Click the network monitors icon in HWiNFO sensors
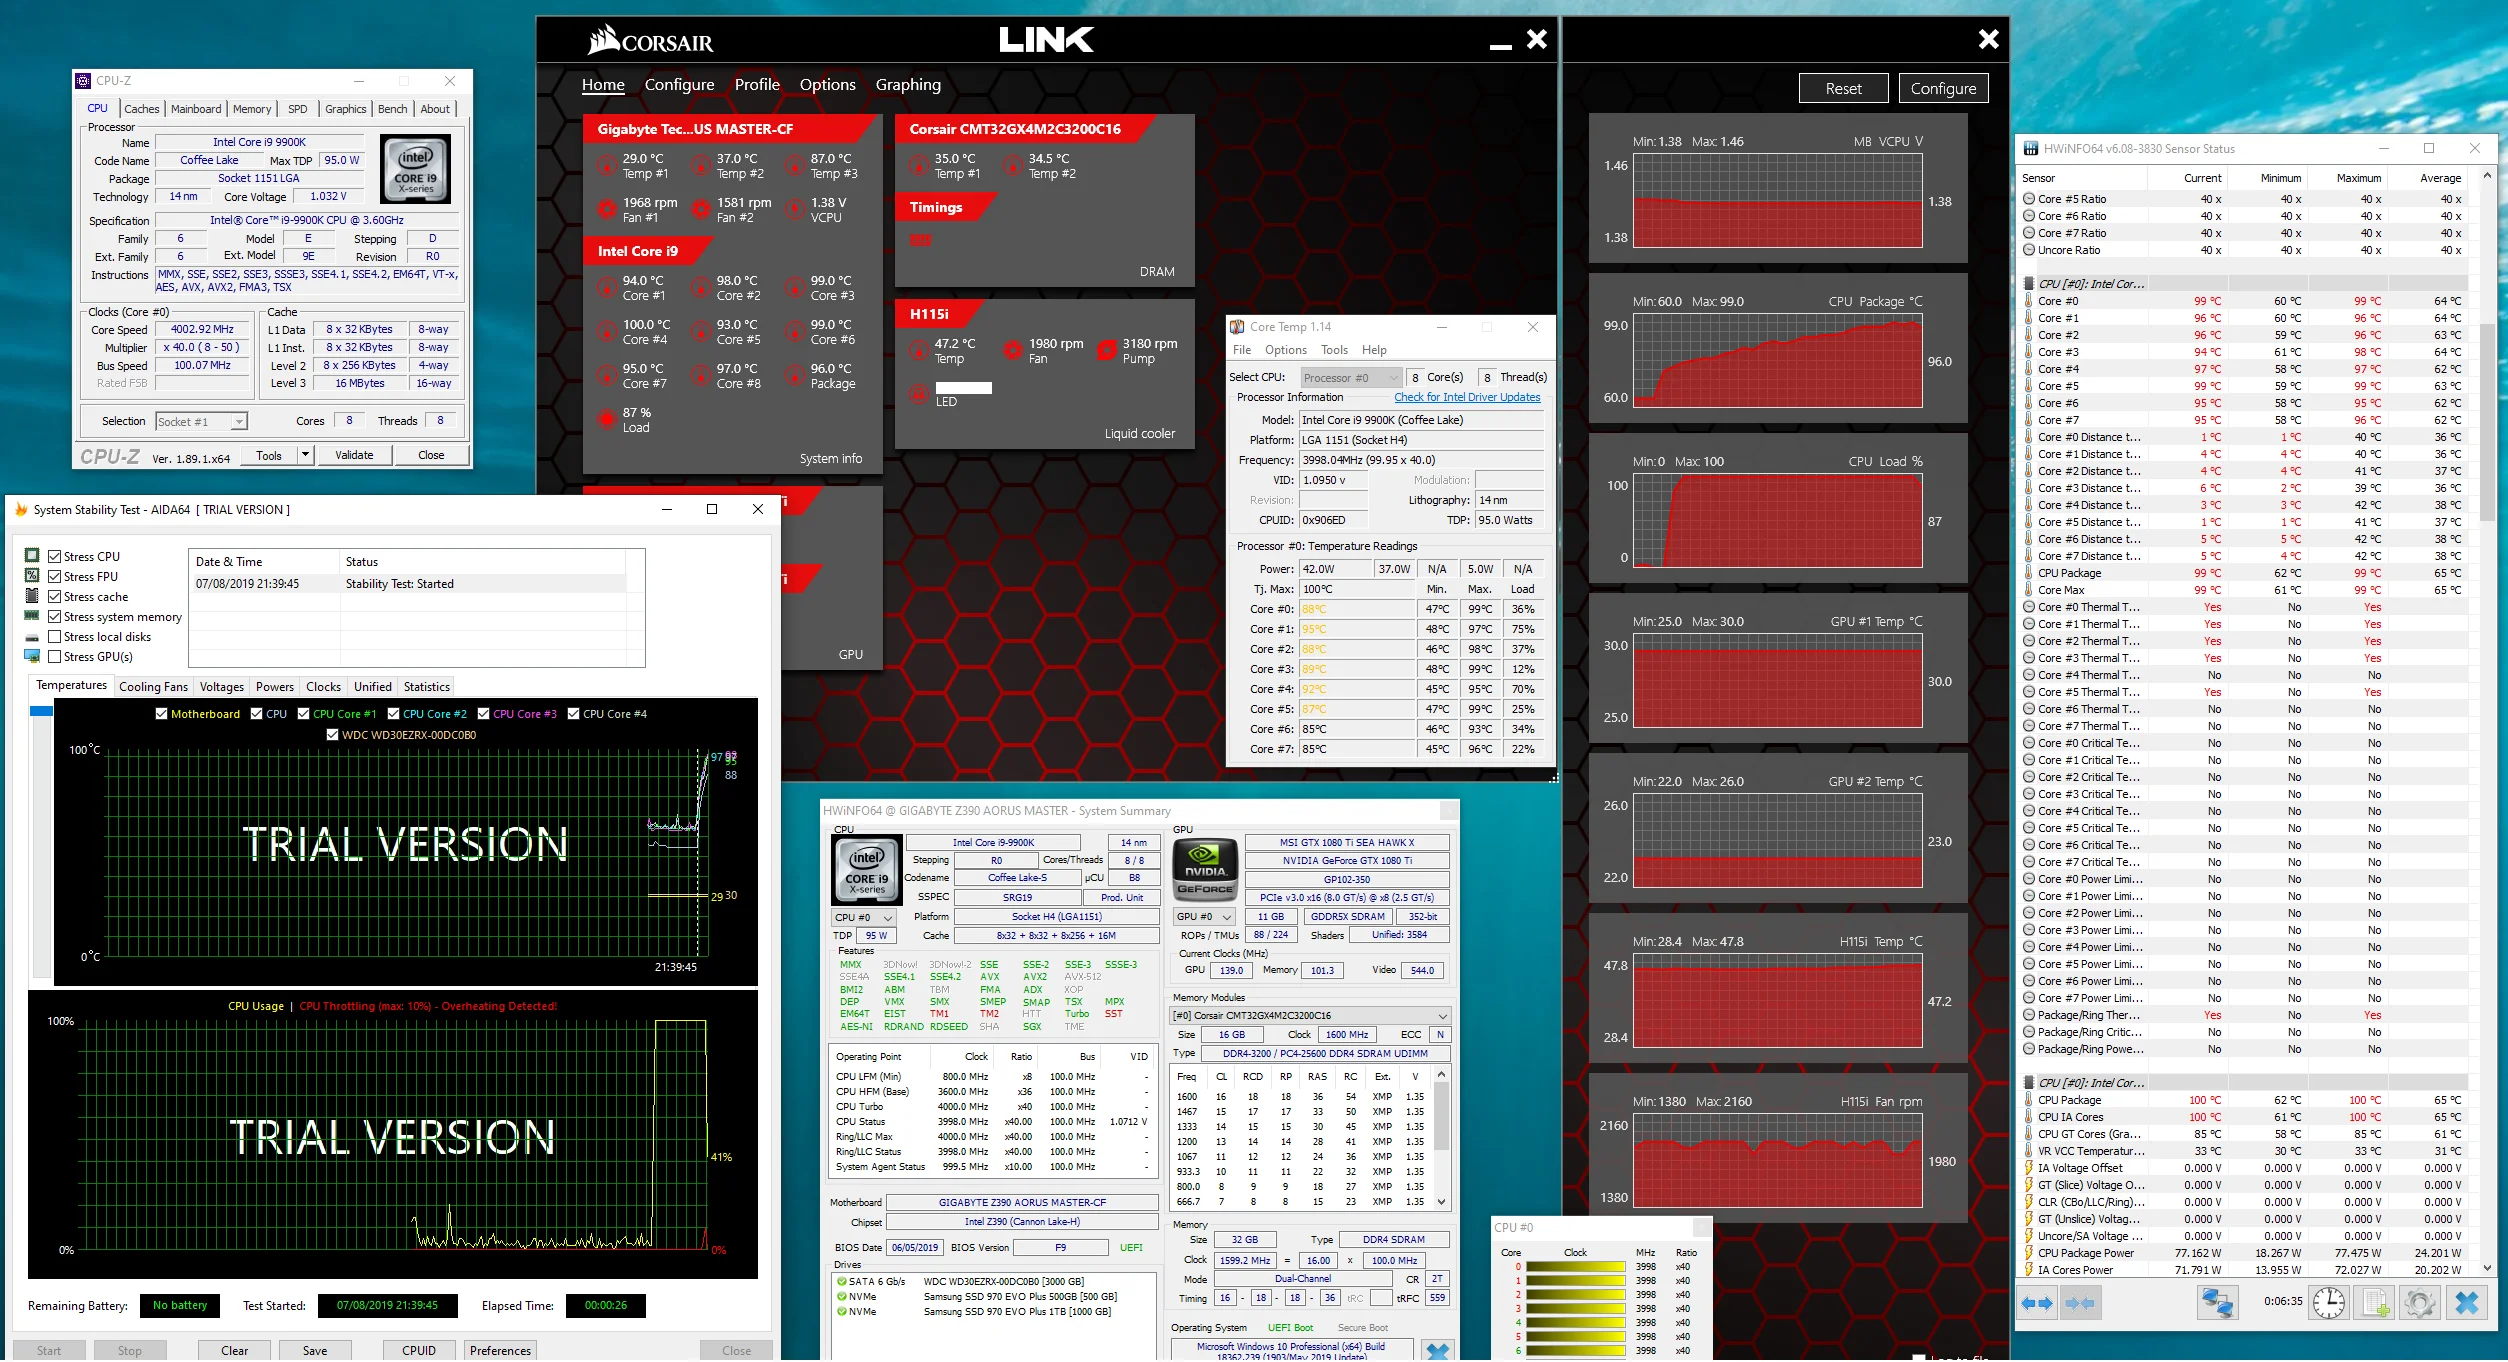This screenshot has height=1362, width=2508. [2217, 1303]
